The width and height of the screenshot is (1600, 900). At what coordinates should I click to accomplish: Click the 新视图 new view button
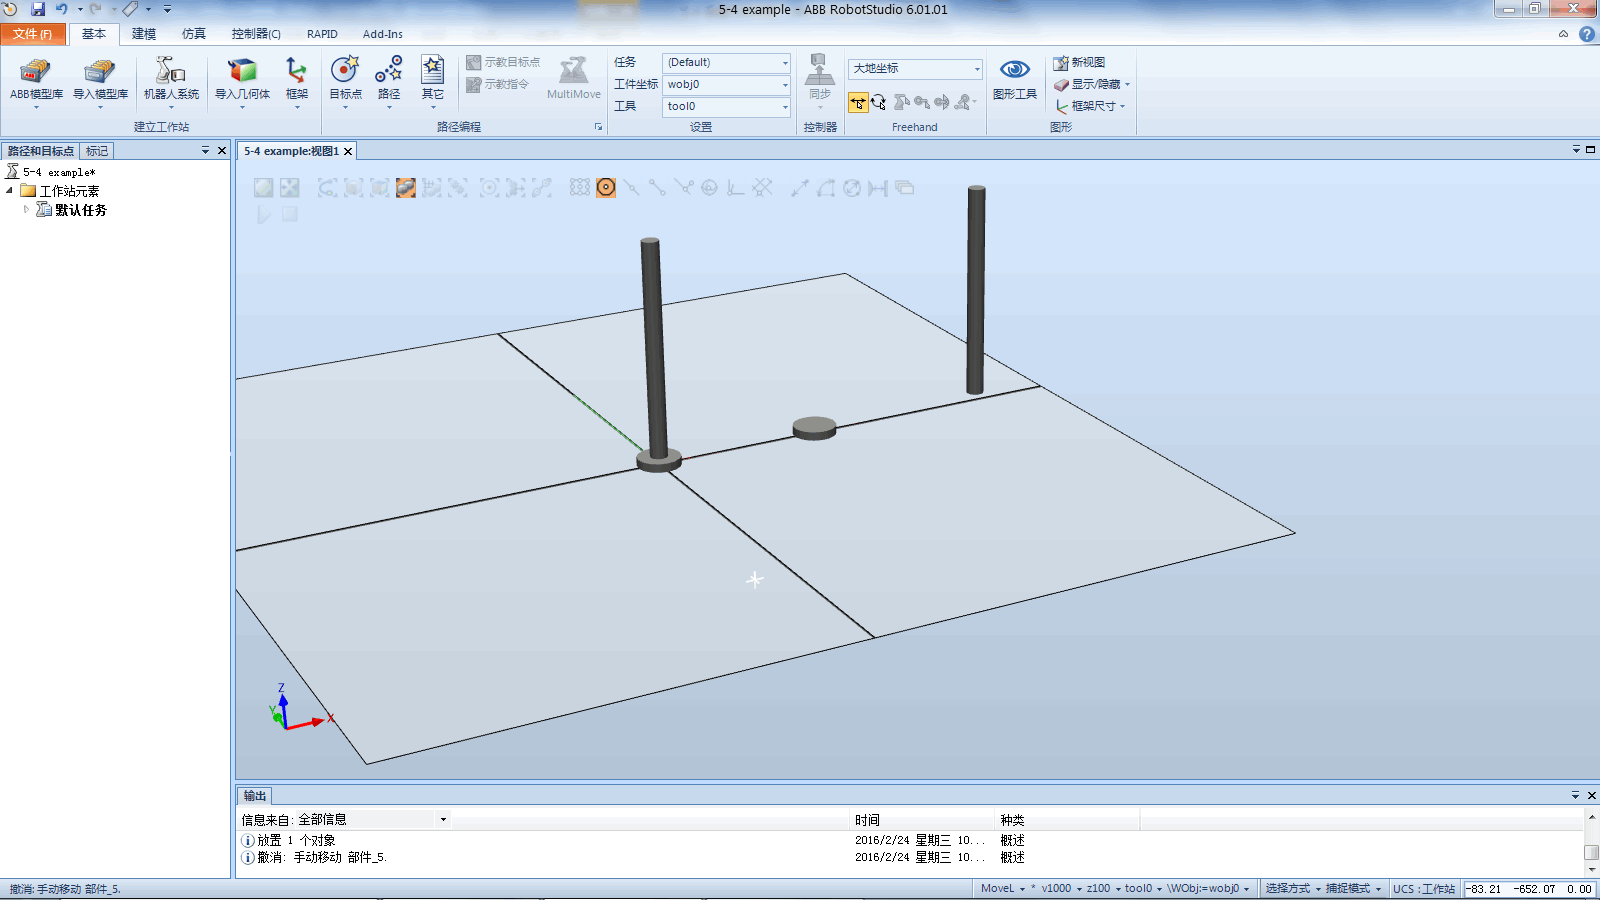(1079, 62)
